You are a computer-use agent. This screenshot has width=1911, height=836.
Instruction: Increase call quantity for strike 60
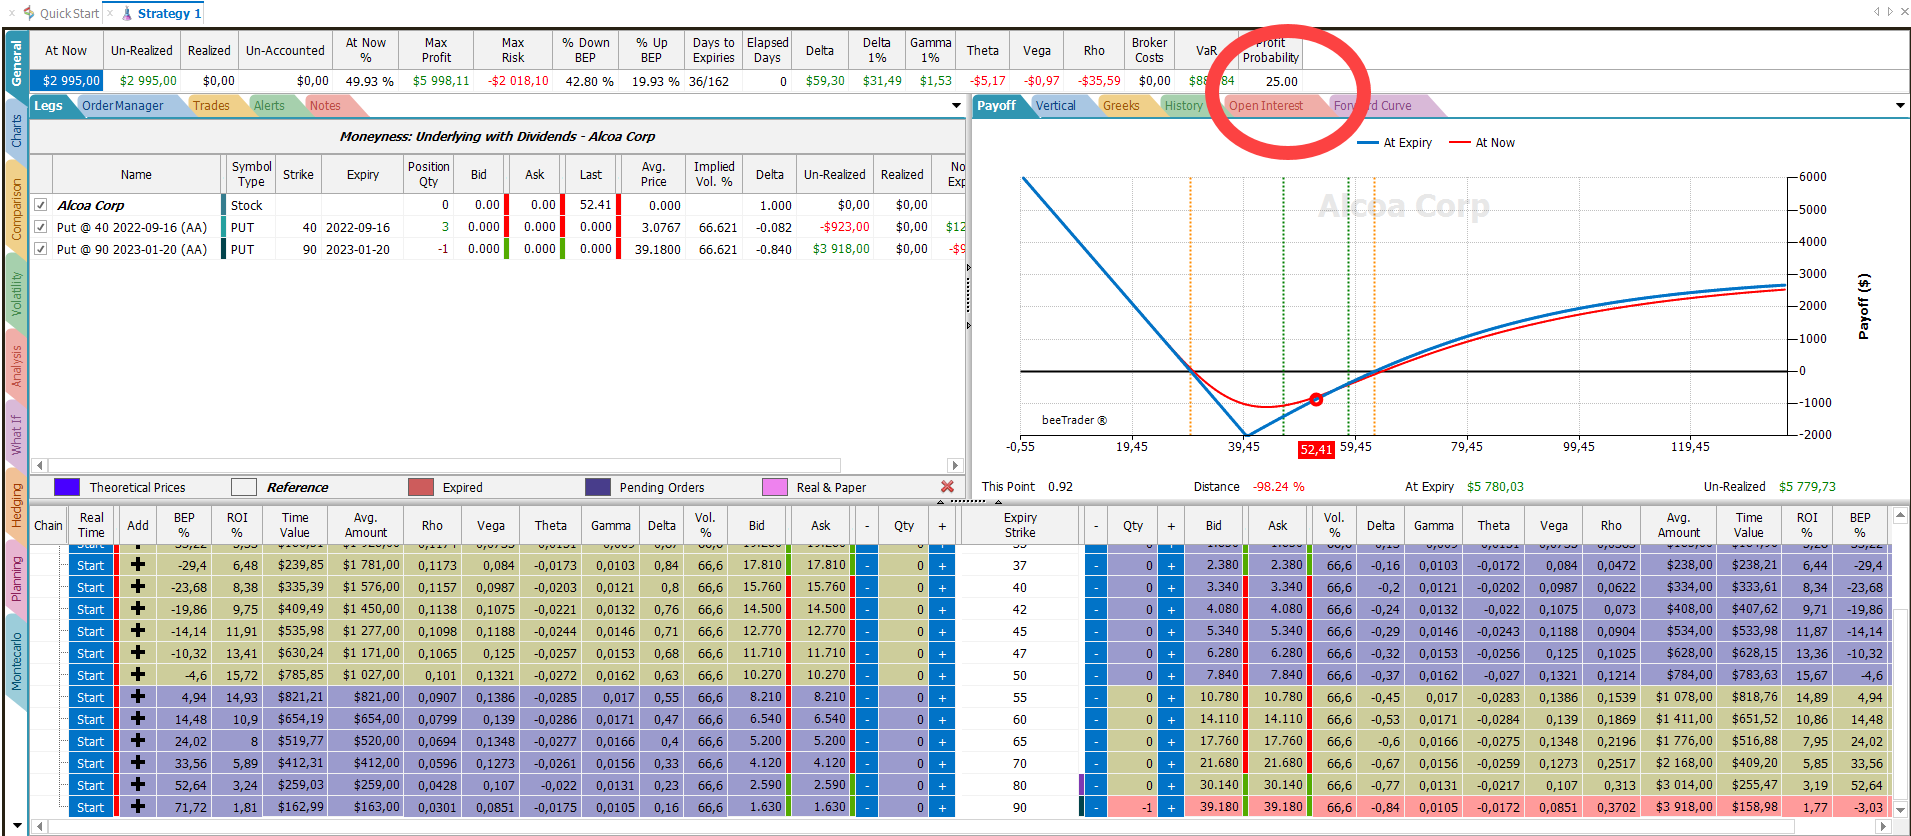(942, 719)
